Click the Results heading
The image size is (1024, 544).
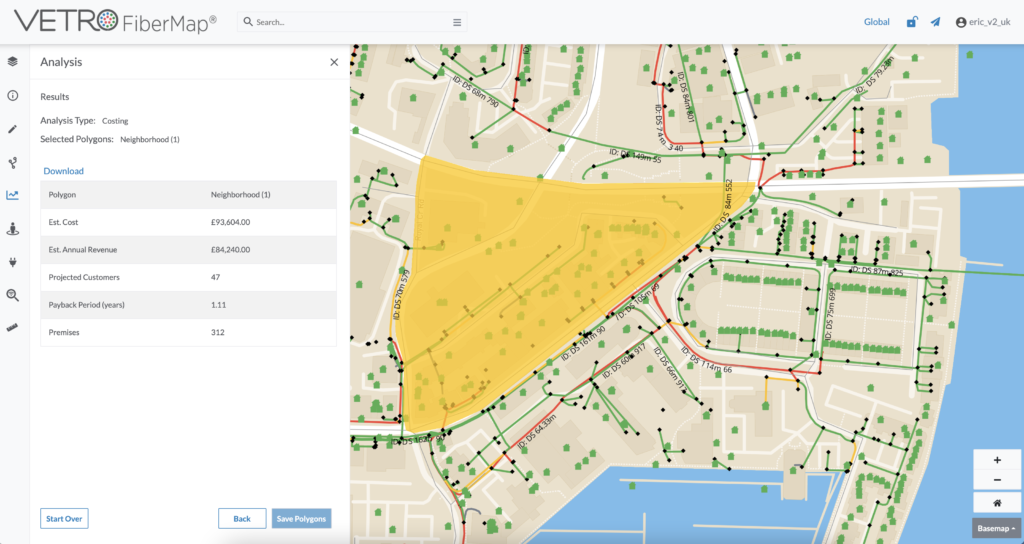[55, 97]
